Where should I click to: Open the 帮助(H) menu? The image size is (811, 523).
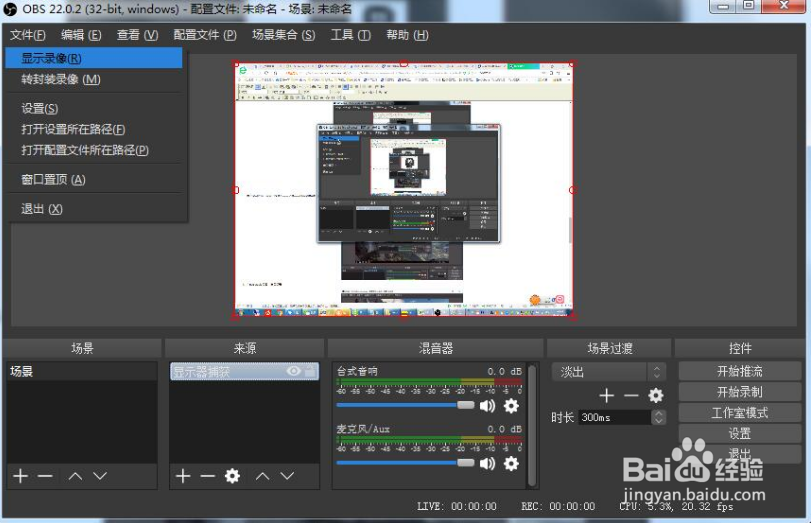coord(407,35)
